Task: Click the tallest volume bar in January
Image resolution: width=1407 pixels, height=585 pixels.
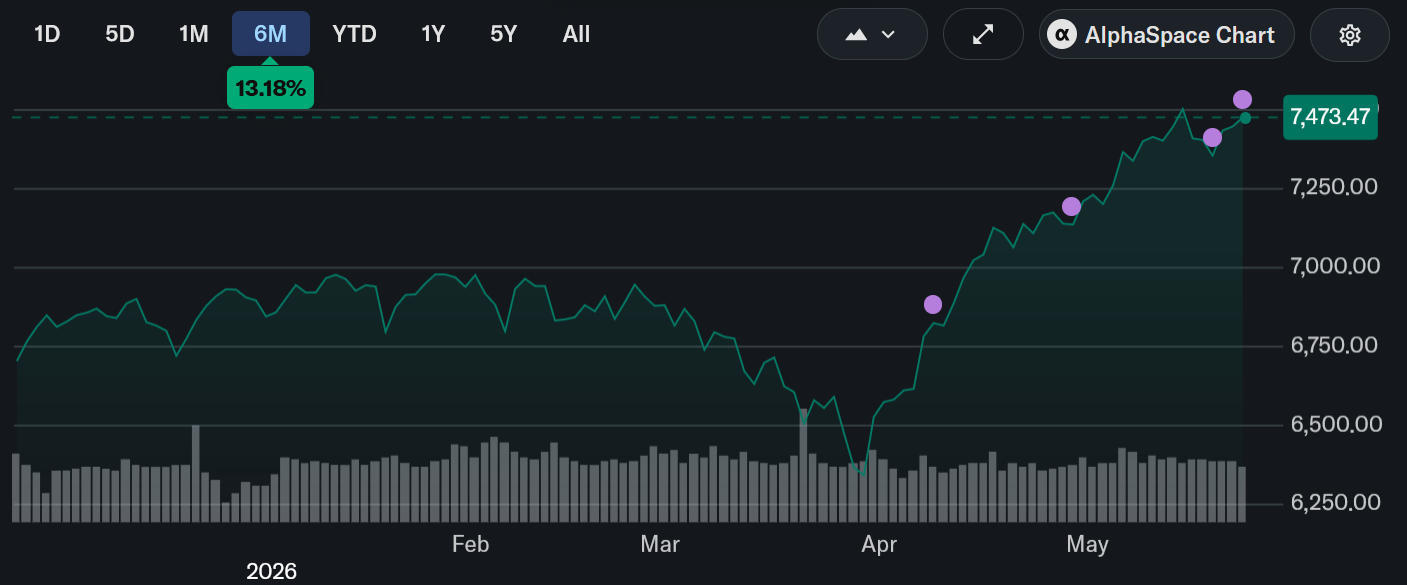Action: [196, 473]
